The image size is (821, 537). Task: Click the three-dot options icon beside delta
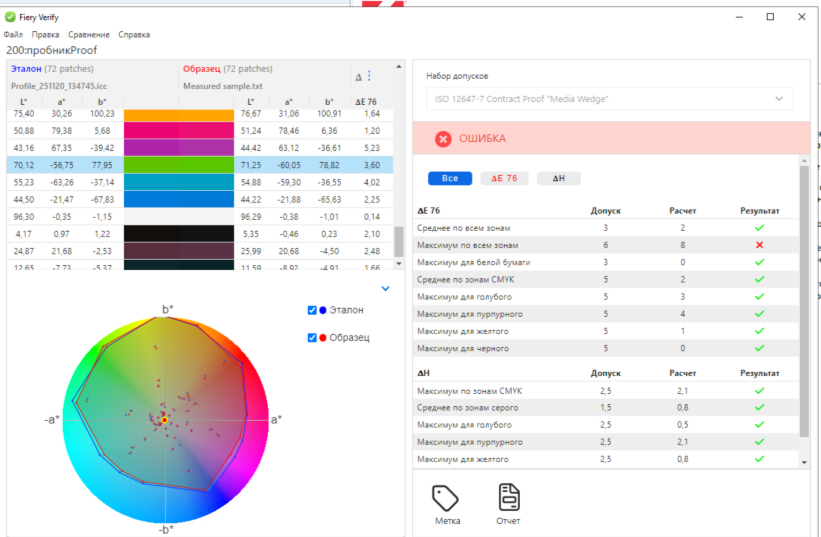click(369, 76)
